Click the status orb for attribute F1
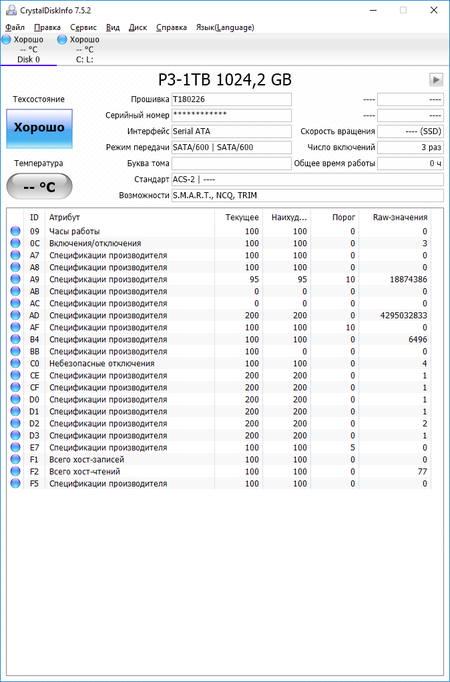Image resolution: width=450 pixels, height=682 pixels. coord(15,459)
